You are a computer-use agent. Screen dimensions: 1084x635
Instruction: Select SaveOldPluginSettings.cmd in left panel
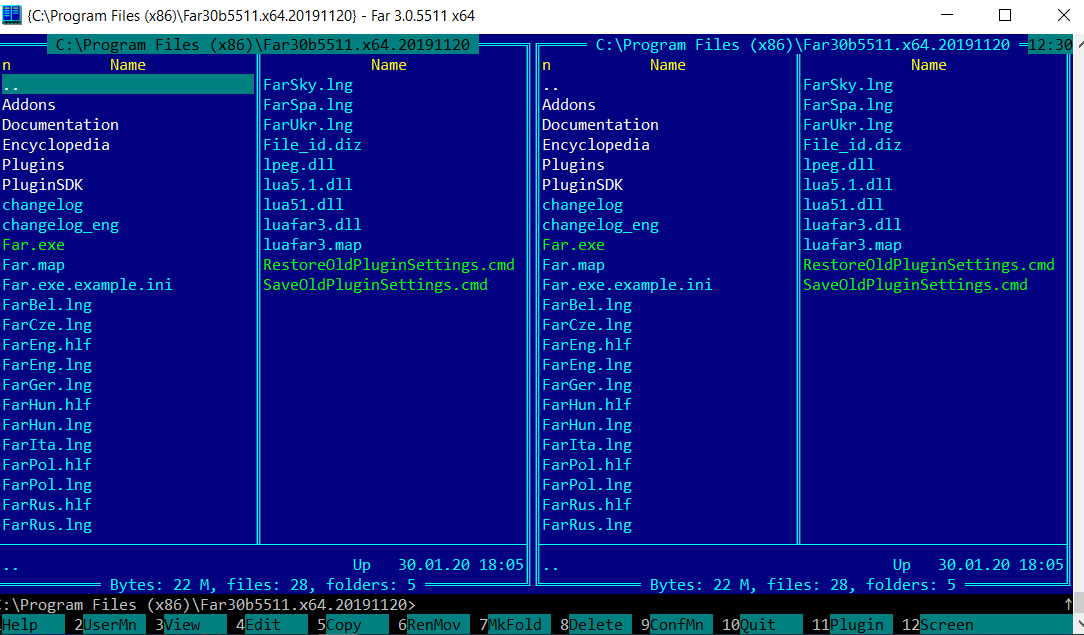click(375, 285)
